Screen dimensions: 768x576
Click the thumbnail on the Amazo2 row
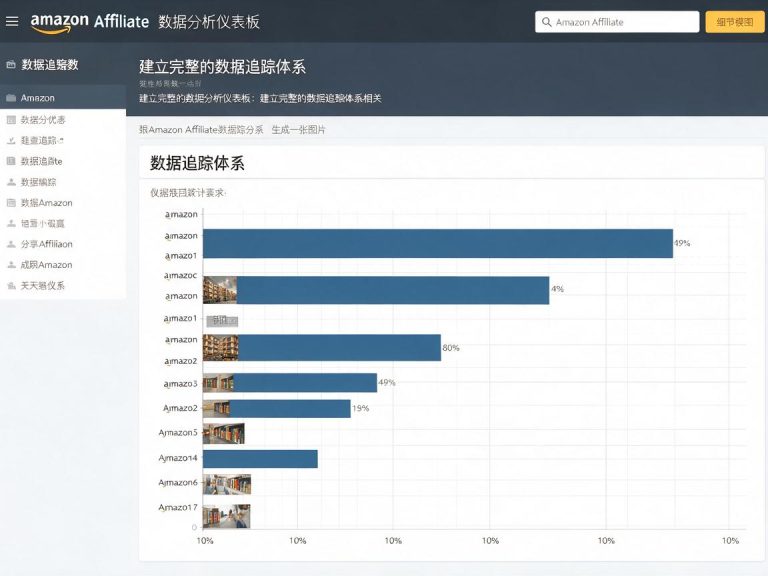(216, 409)
